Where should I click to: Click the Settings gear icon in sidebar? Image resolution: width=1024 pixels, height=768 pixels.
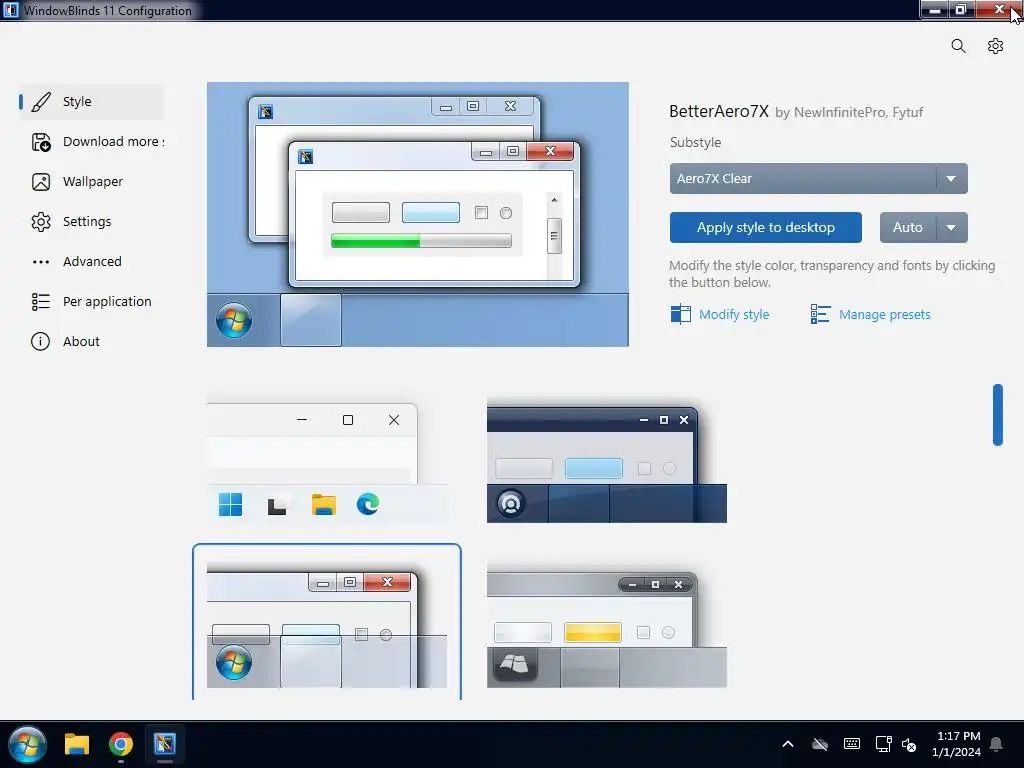pyautogui.click(x=40, y=222)
